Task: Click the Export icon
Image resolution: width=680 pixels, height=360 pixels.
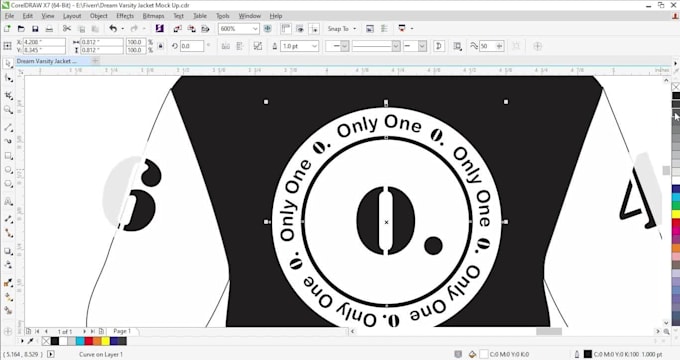Action: pos(192,29)
